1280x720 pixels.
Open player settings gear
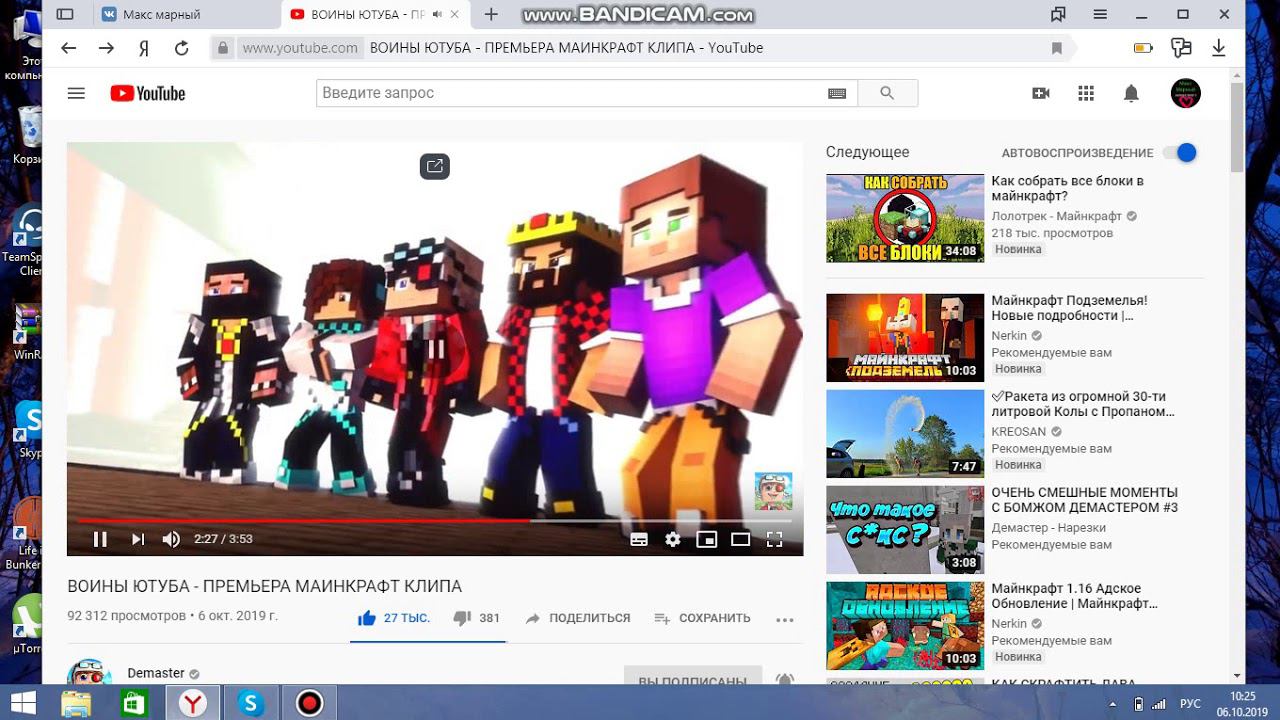(x=673, y=539)
